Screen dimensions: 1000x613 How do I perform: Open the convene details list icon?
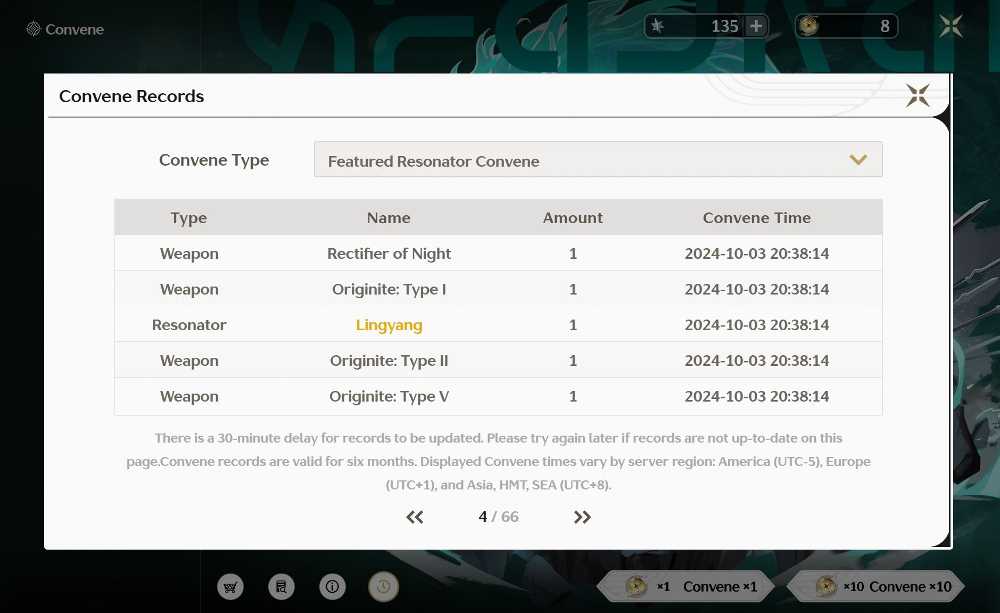point(281,586)
